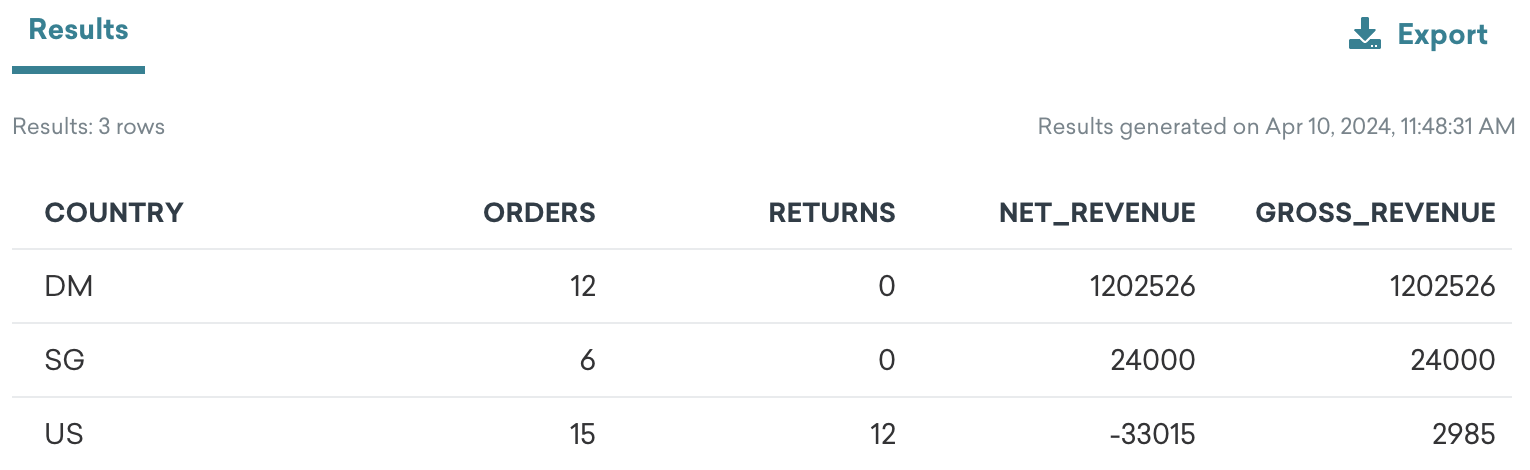Image resolution: width=1530 pixels, height=470 pixels.
Task: Click the DM orders value 12
Action: point(580,287)
